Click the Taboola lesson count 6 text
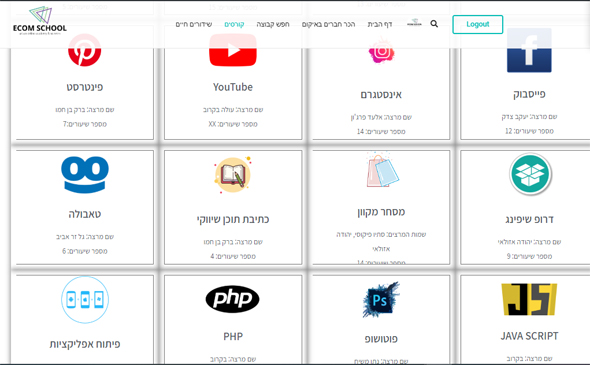 coord(85,251)
